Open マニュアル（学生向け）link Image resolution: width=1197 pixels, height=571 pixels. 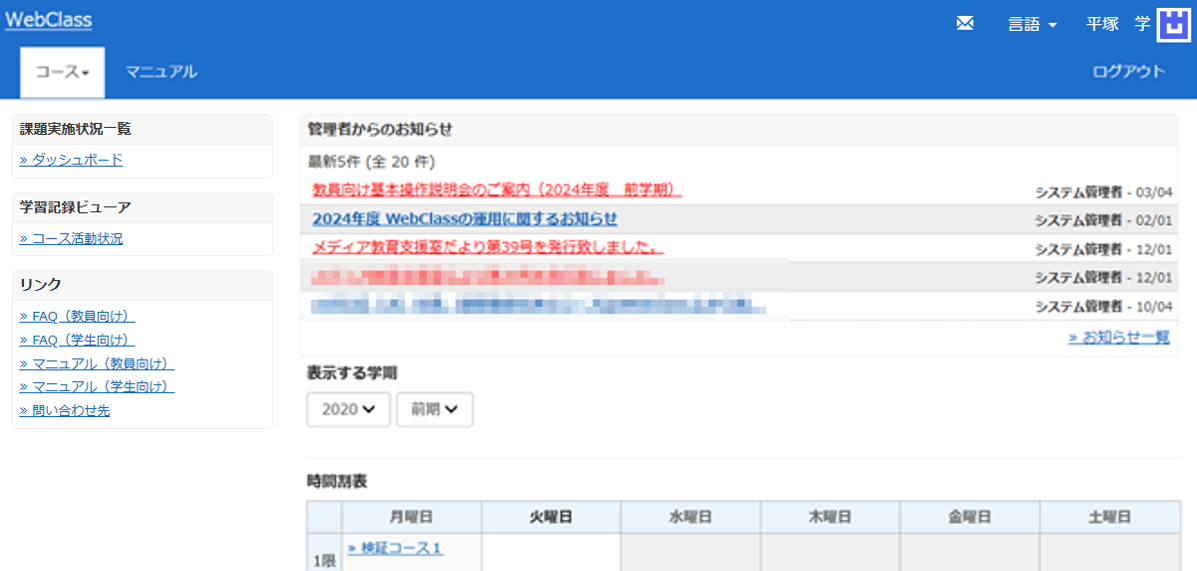96,386
